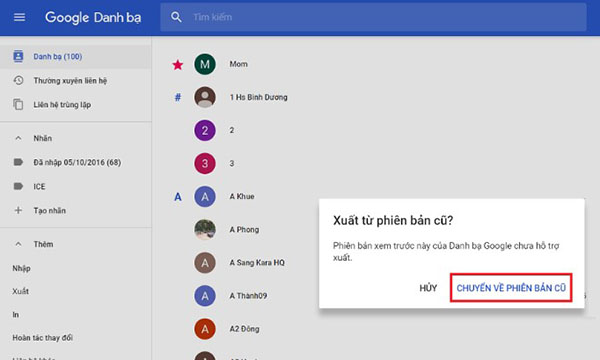This screenshot has width=600, height=360.
Task: Click Mom's green M avatar
Action: coord(205,64)
